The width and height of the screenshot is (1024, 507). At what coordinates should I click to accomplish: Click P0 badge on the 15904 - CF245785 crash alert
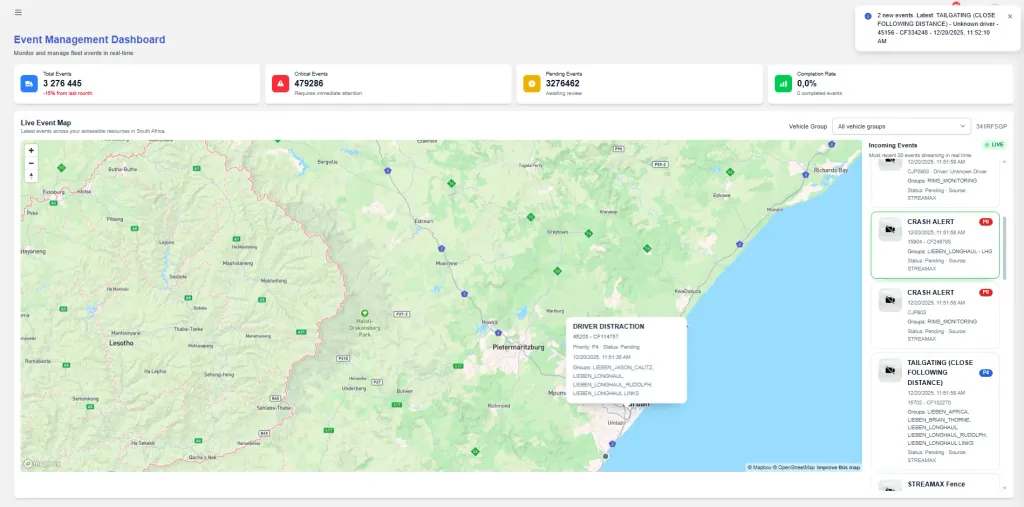[985, 222]
